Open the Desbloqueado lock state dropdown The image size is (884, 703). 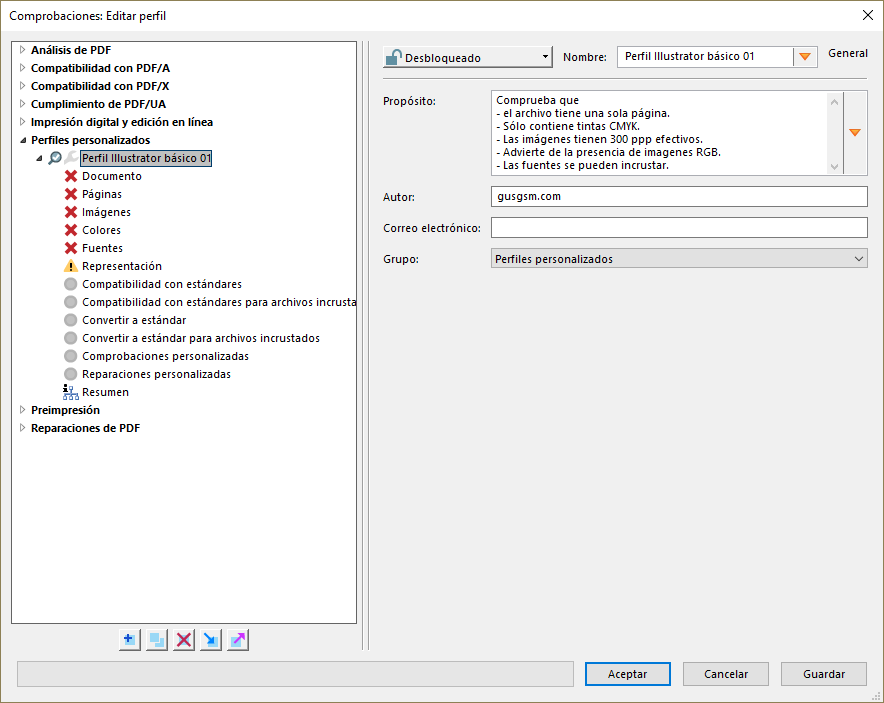pos(467,57)
